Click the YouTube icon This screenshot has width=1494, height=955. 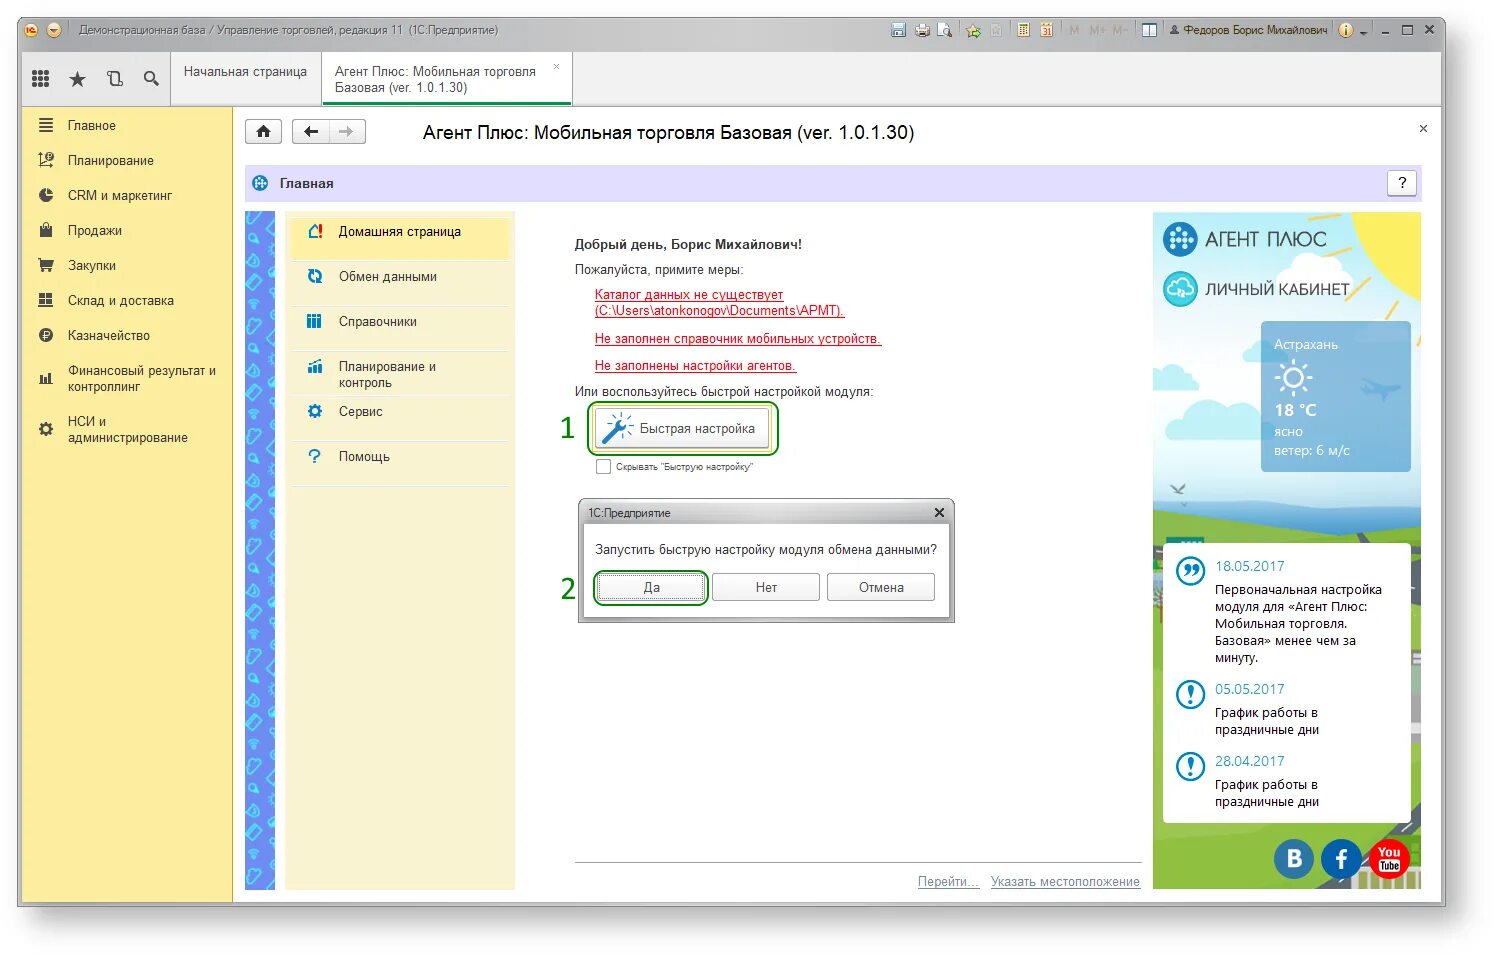pos(1389,858)
